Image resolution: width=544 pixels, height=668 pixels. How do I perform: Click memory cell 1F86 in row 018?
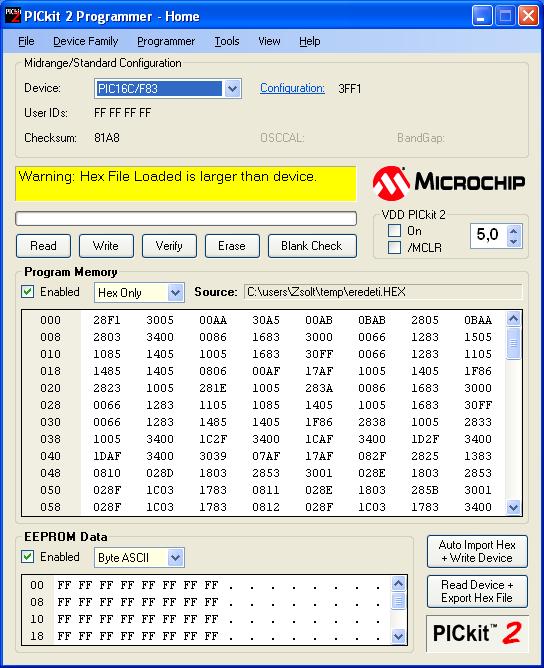coord(478,371)
